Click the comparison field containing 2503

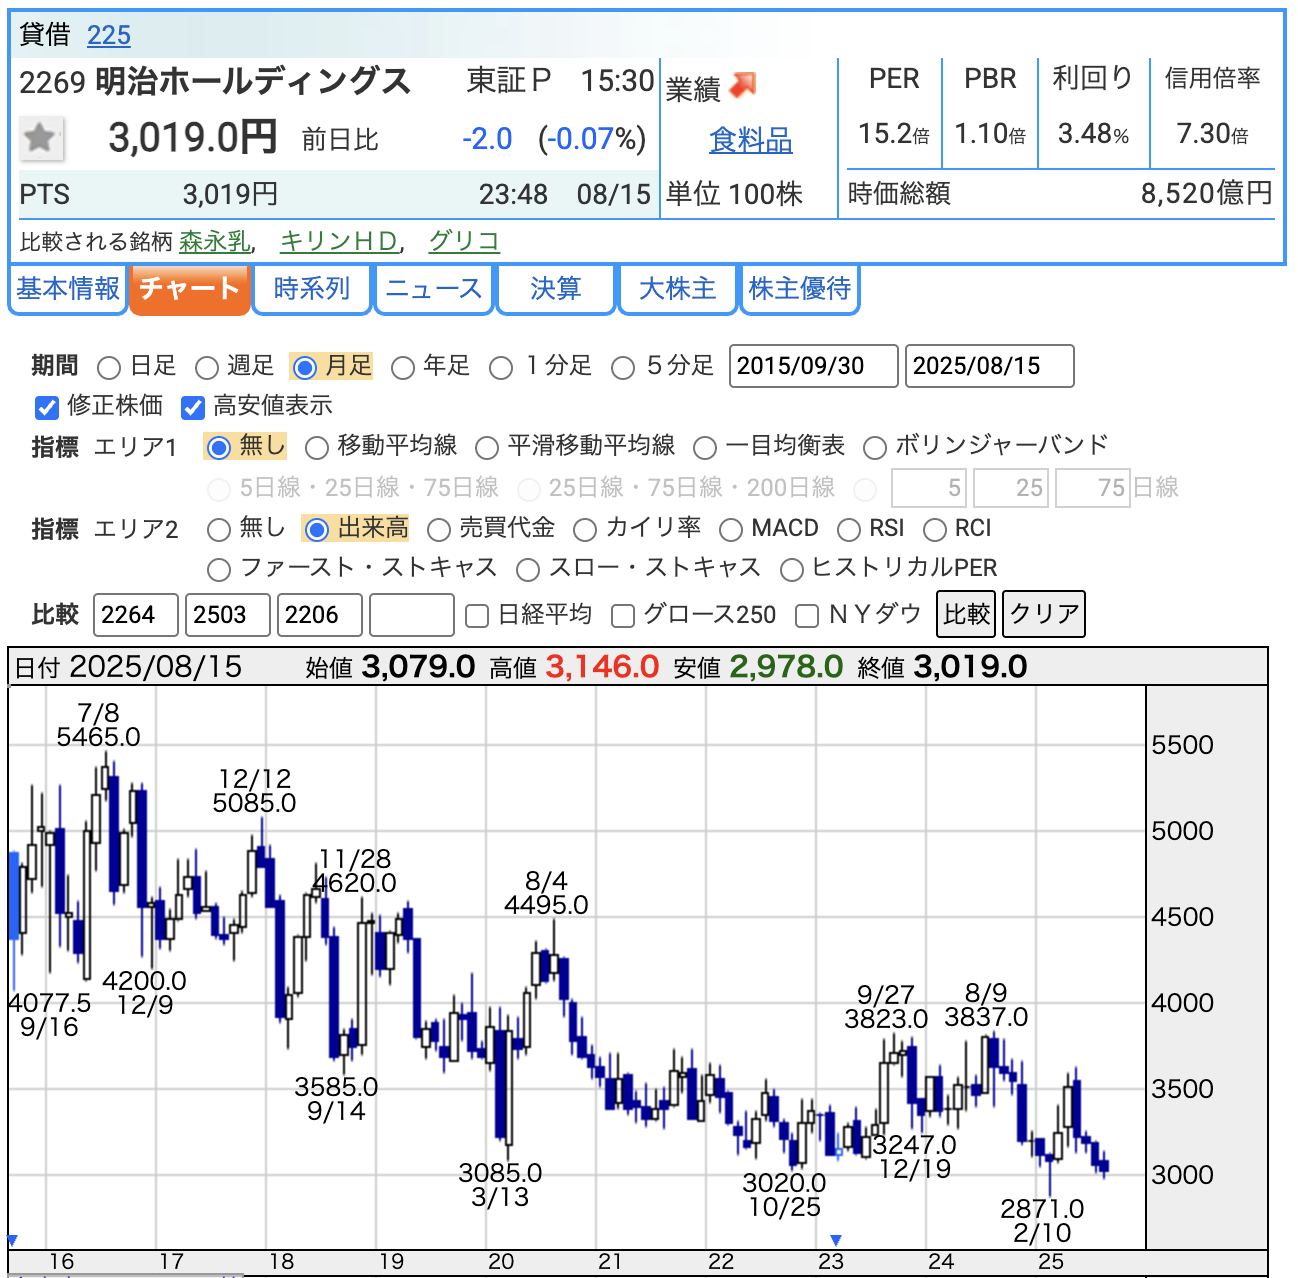(228, 615)
